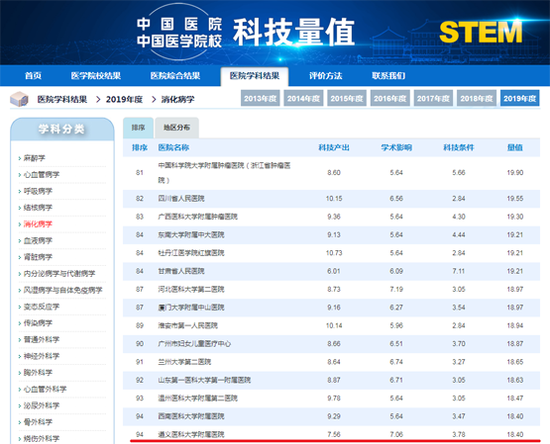This screenshot has height=444, width=550.
Task: Click the 东南大学附属中大医院 hospital name
Action: coord(191,235)
